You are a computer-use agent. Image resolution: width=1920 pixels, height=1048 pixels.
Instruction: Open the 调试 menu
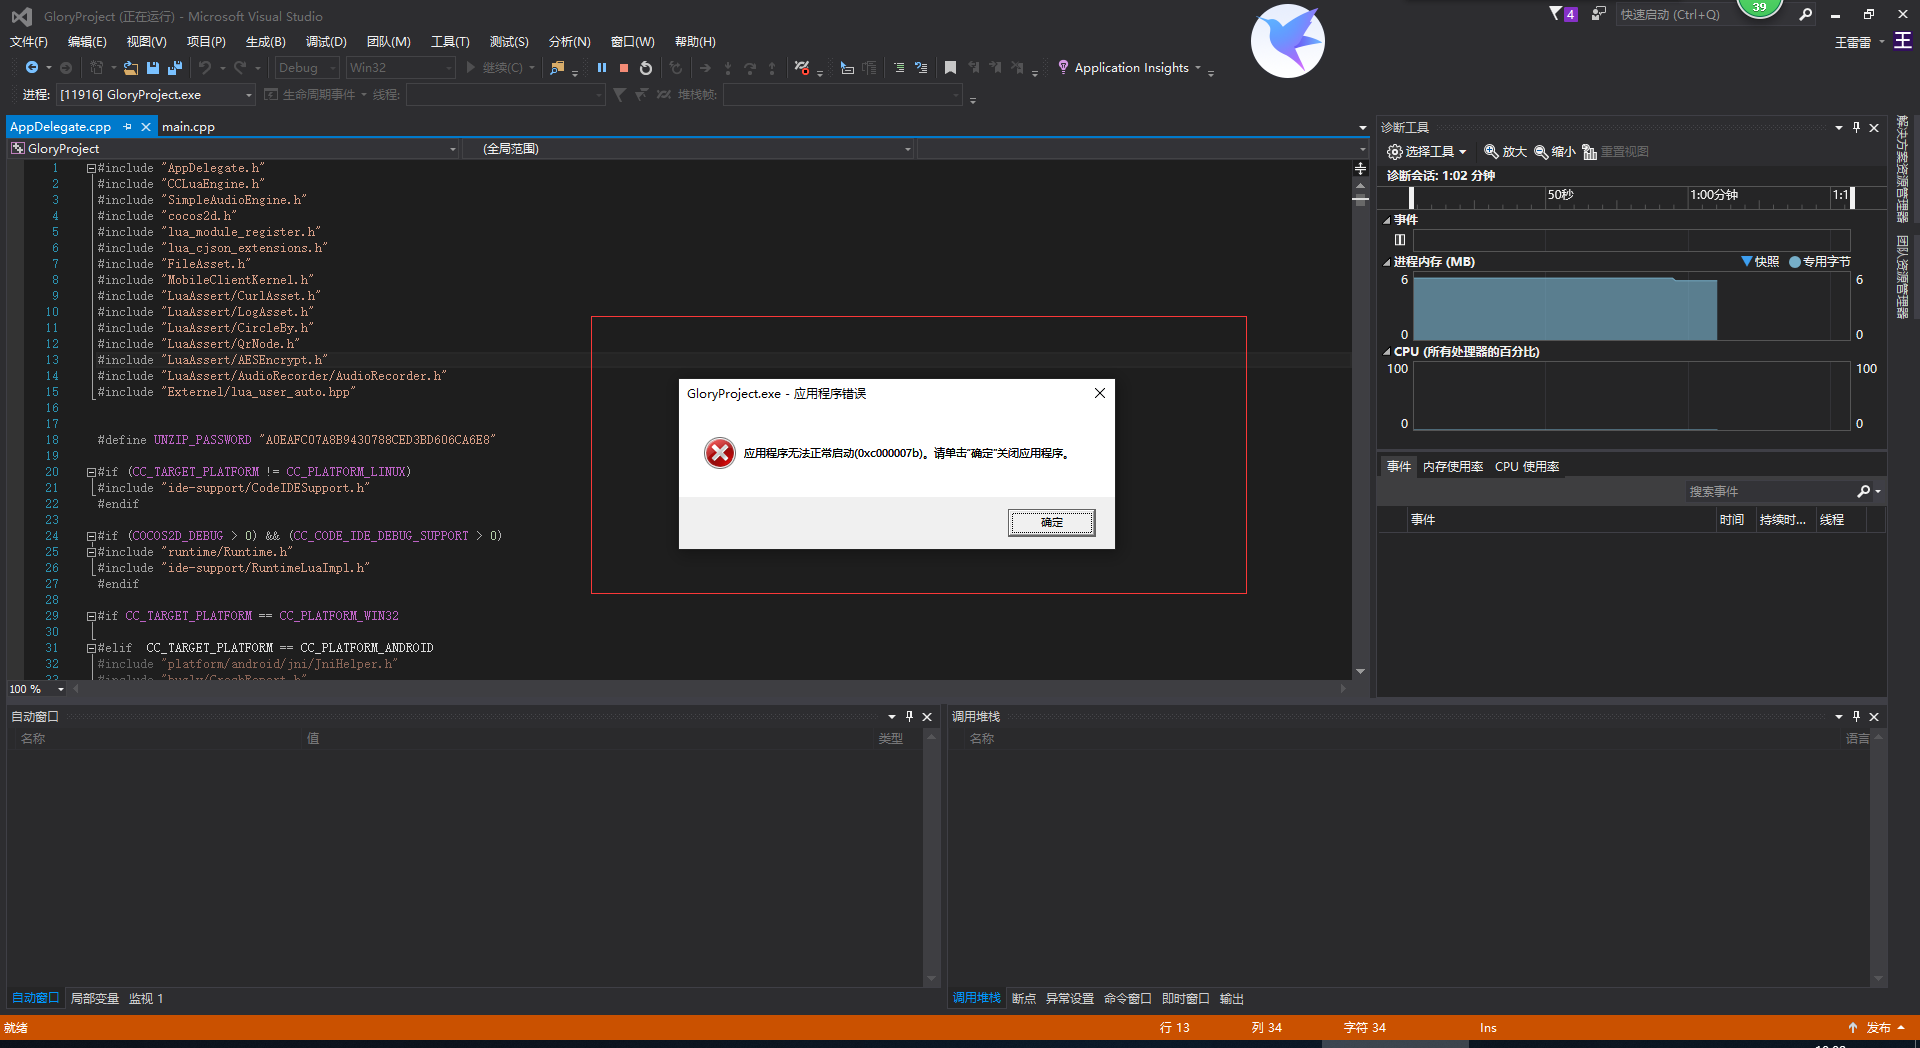pyautogui.click(x=325, y=41)
